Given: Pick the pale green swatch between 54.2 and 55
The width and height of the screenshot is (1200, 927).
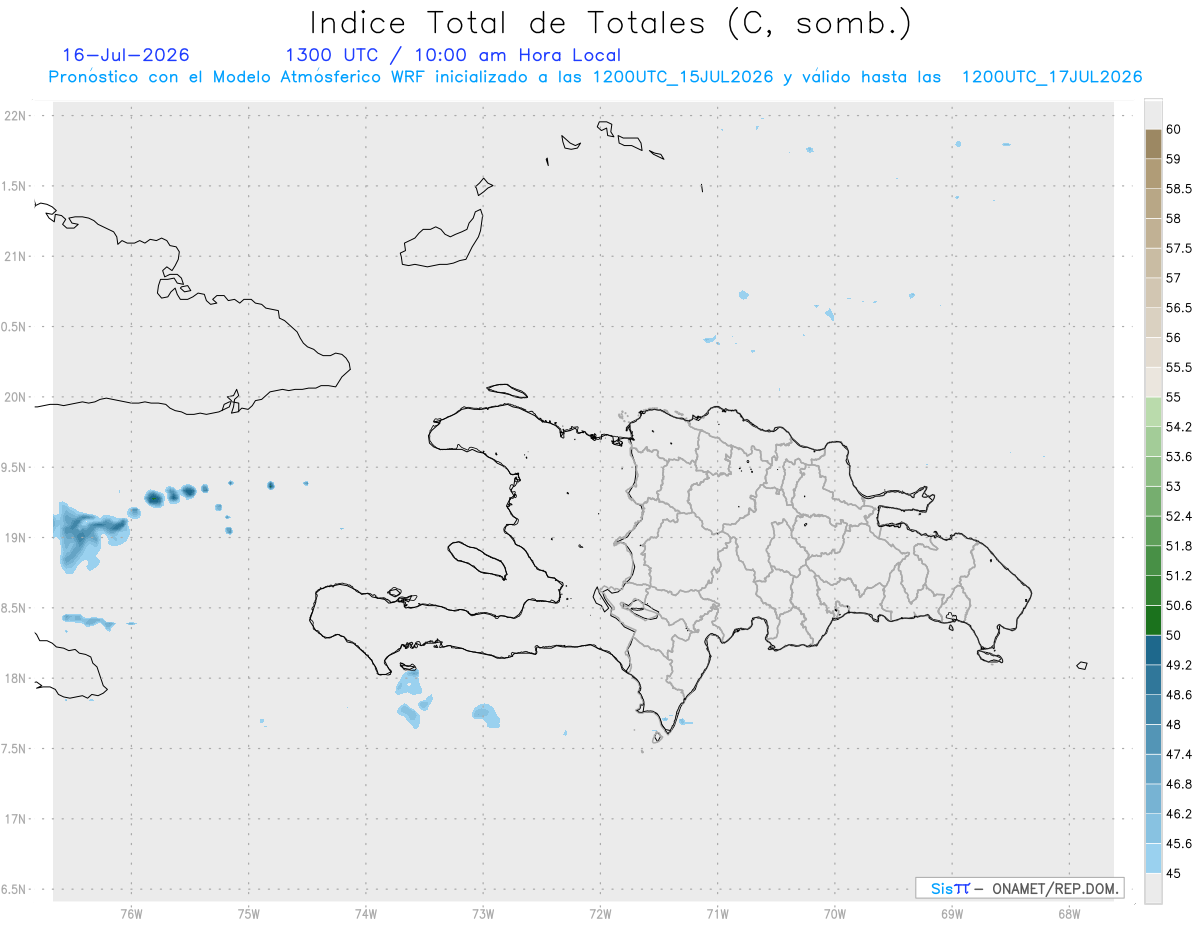Looking at the screenshot, I should 1153,412.
